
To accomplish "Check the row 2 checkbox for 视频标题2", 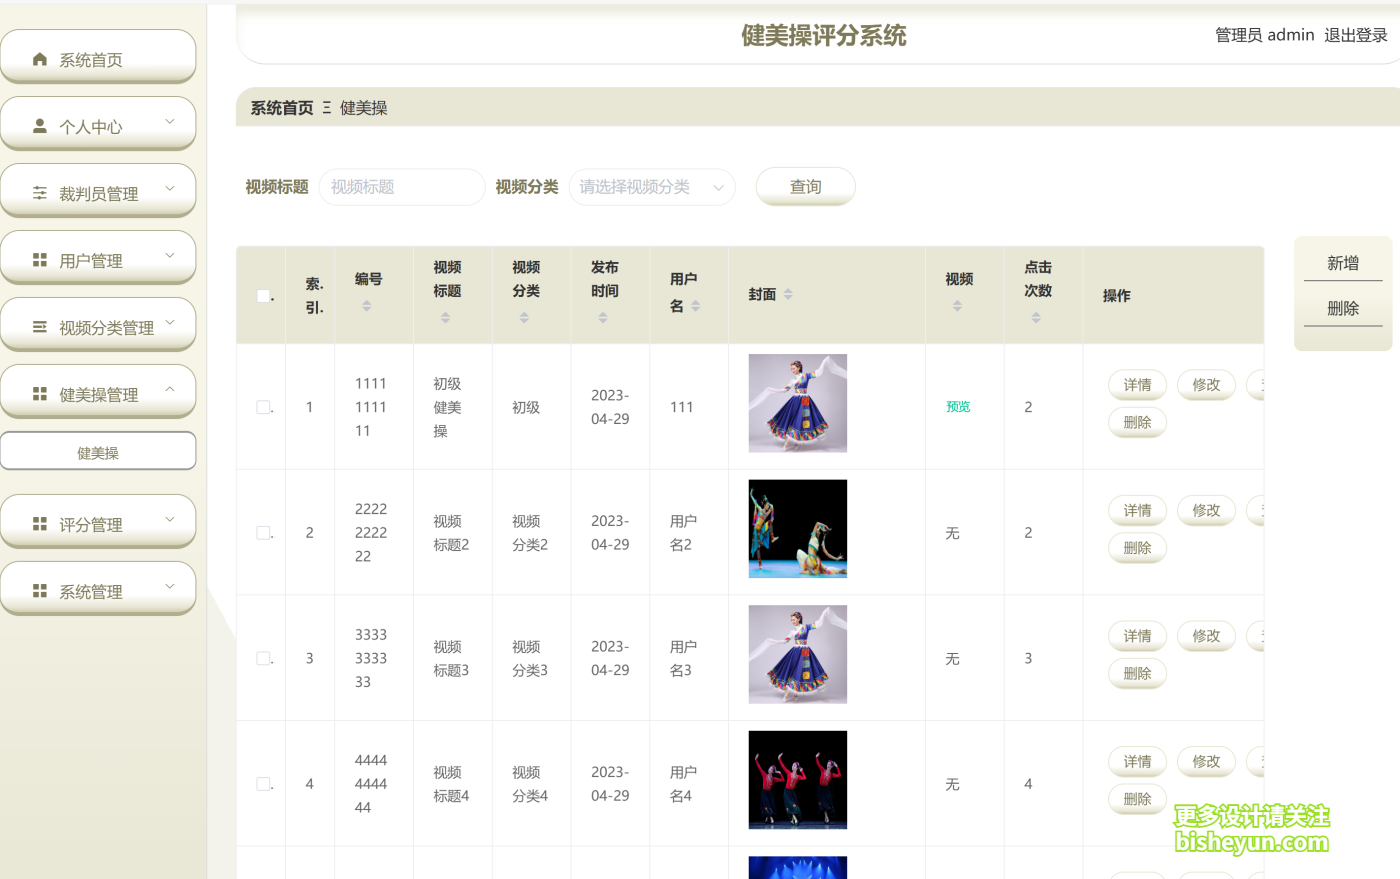I will pos(263,533).
